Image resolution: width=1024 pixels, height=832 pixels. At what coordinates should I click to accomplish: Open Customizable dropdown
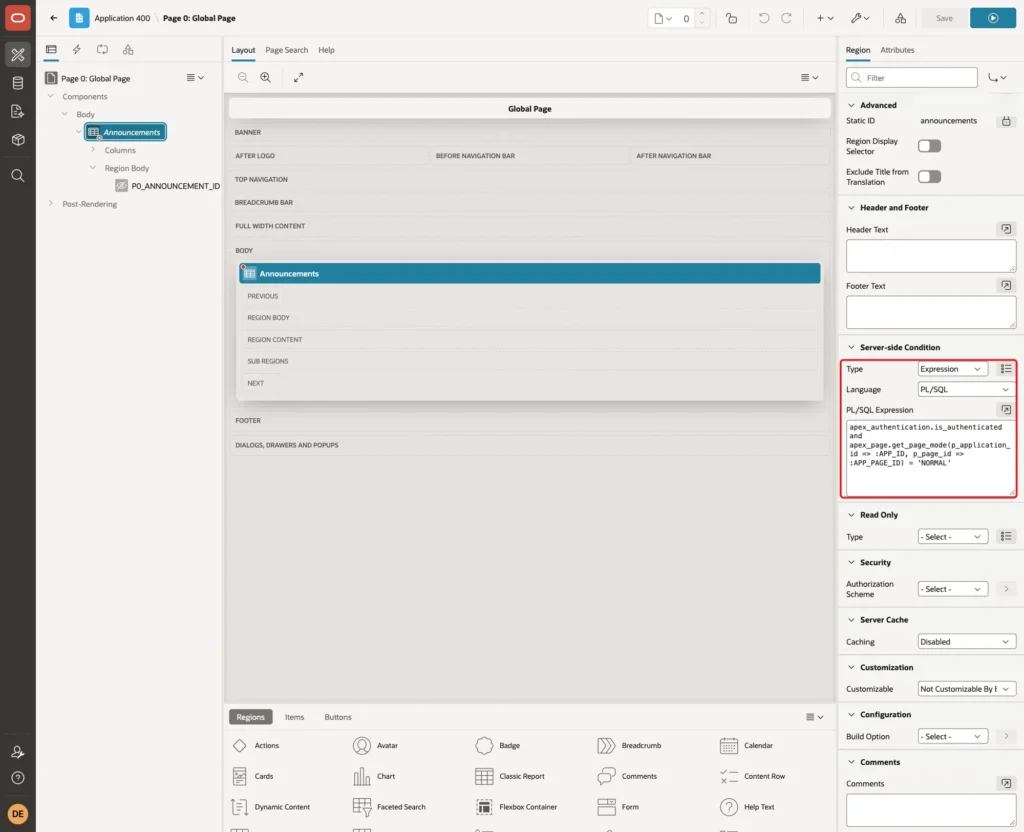click(x=967, y=689)
